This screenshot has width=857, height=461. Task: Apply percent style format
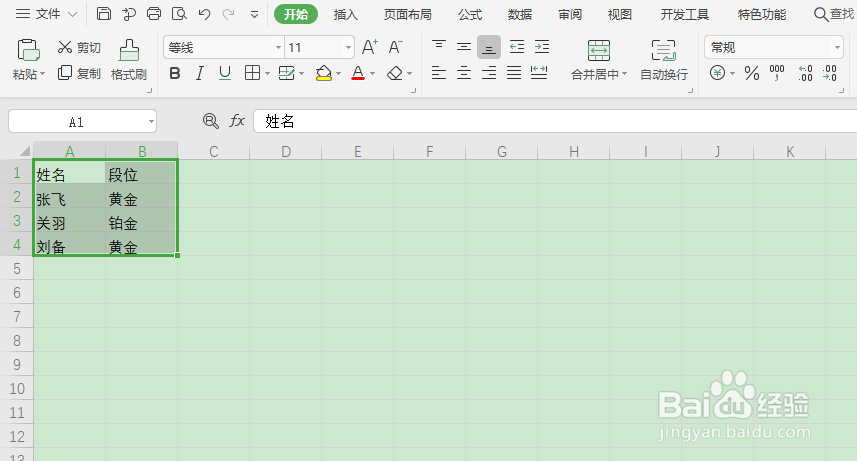pyautogui.click(x=752, y=73)
